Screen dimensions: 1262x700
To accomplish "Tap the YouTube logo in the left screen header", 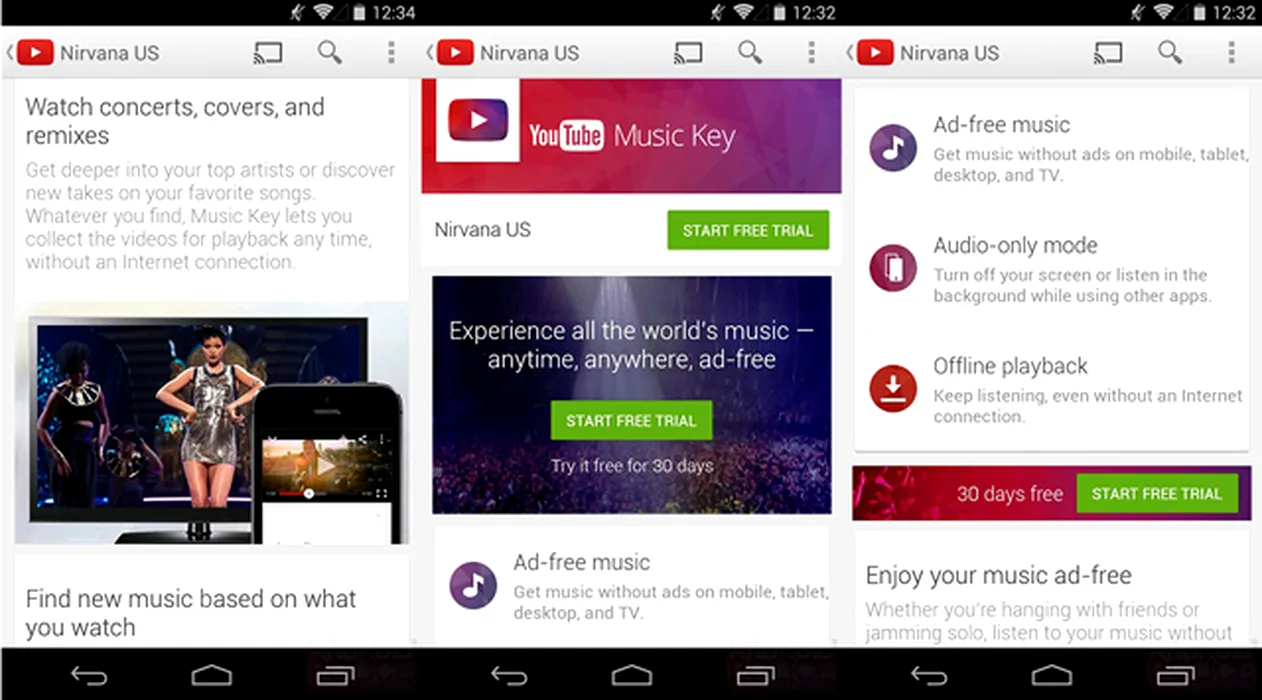I will 35,53.
